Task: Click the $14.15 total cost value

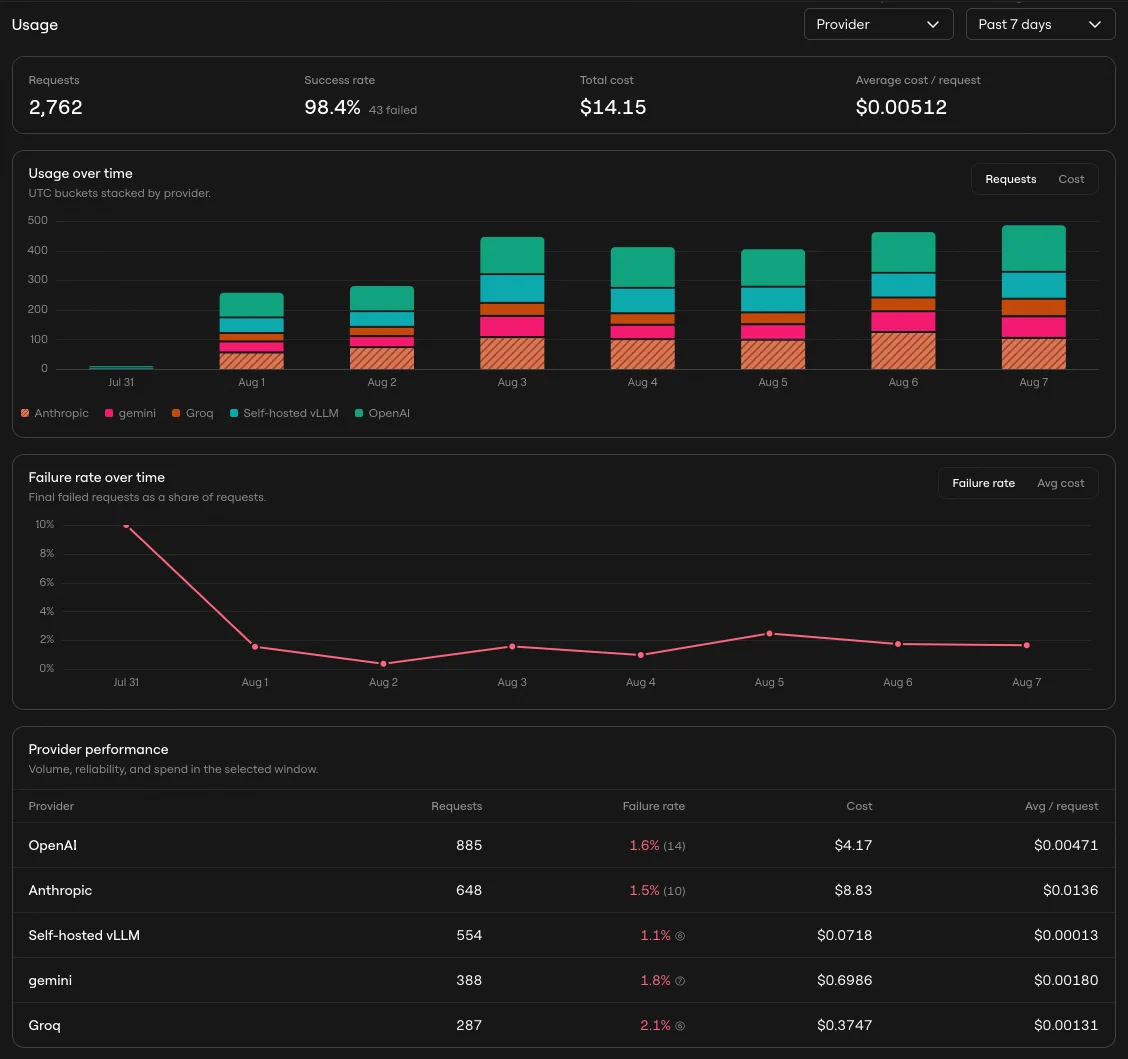Action: tap(613, 107)
